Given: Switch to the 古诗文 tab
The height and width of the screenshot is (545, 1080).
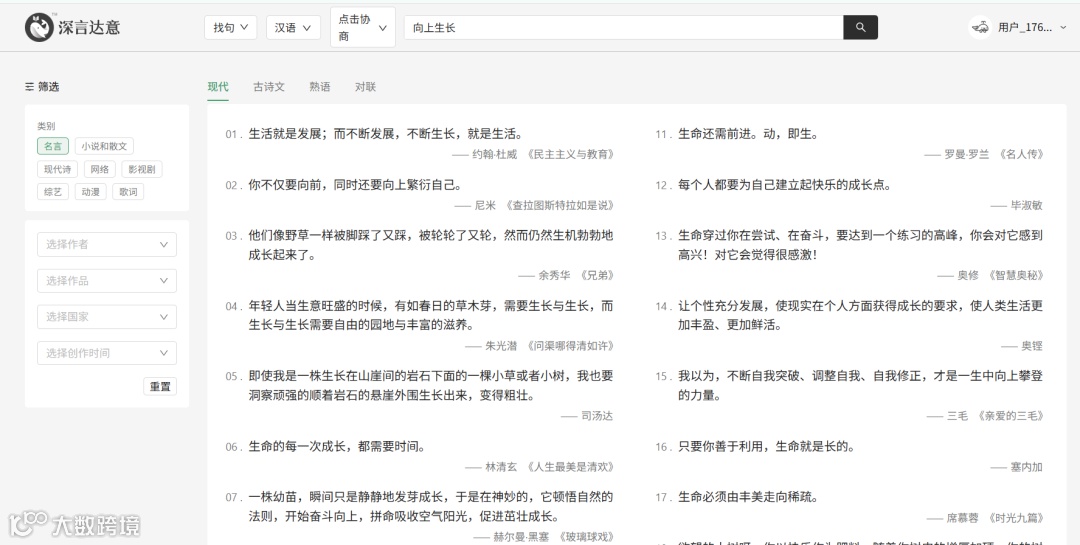Looking at the screenshot, I should (269, 87).
